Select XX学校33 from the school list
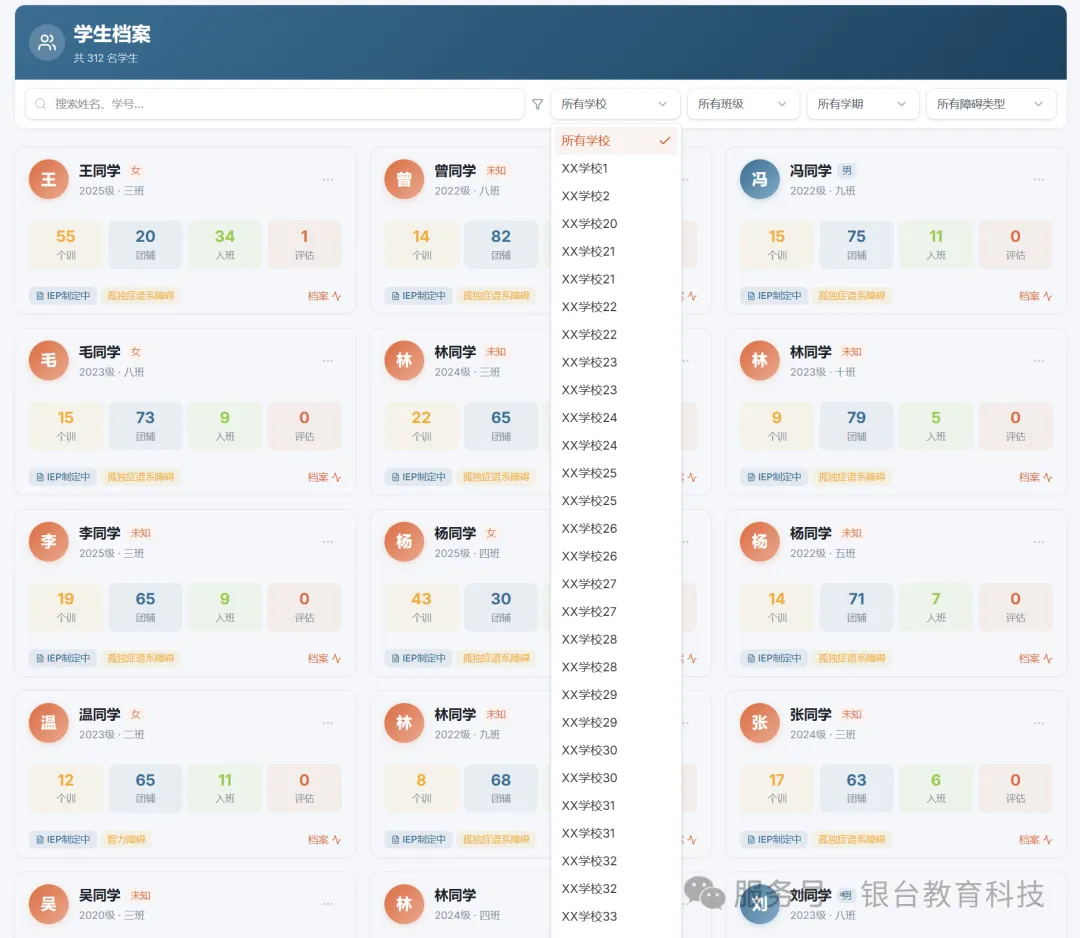 point(616,917)
